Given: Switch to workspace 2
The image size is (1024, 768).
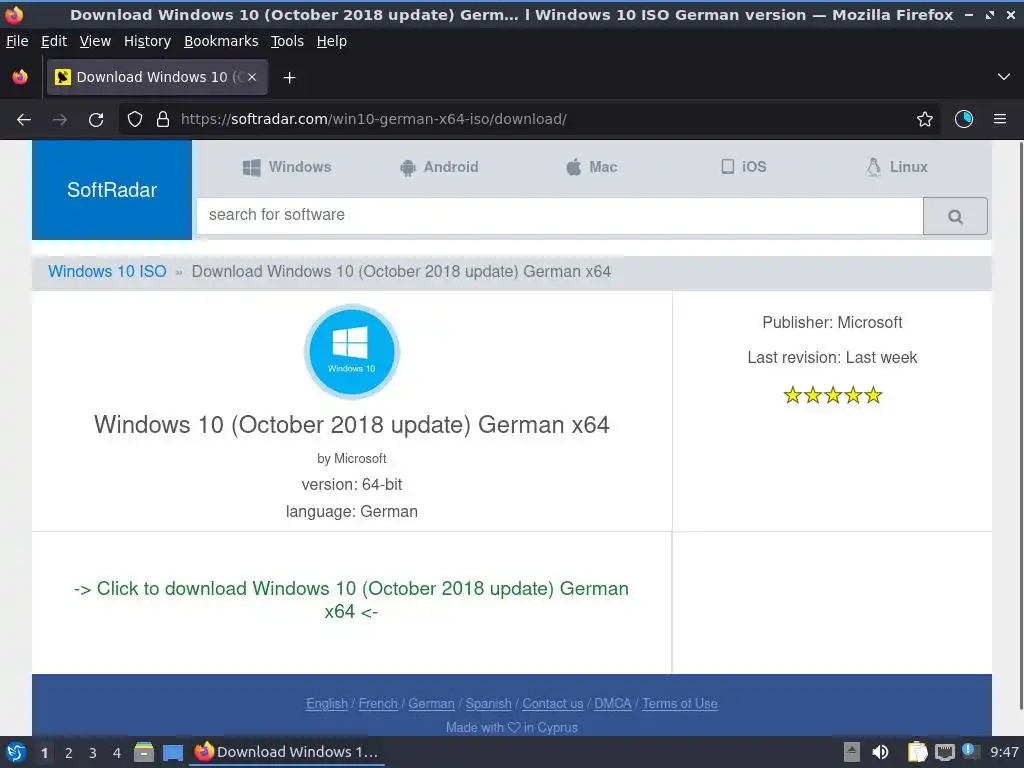Looking at the screenshot, I should [x=69, y=753].
